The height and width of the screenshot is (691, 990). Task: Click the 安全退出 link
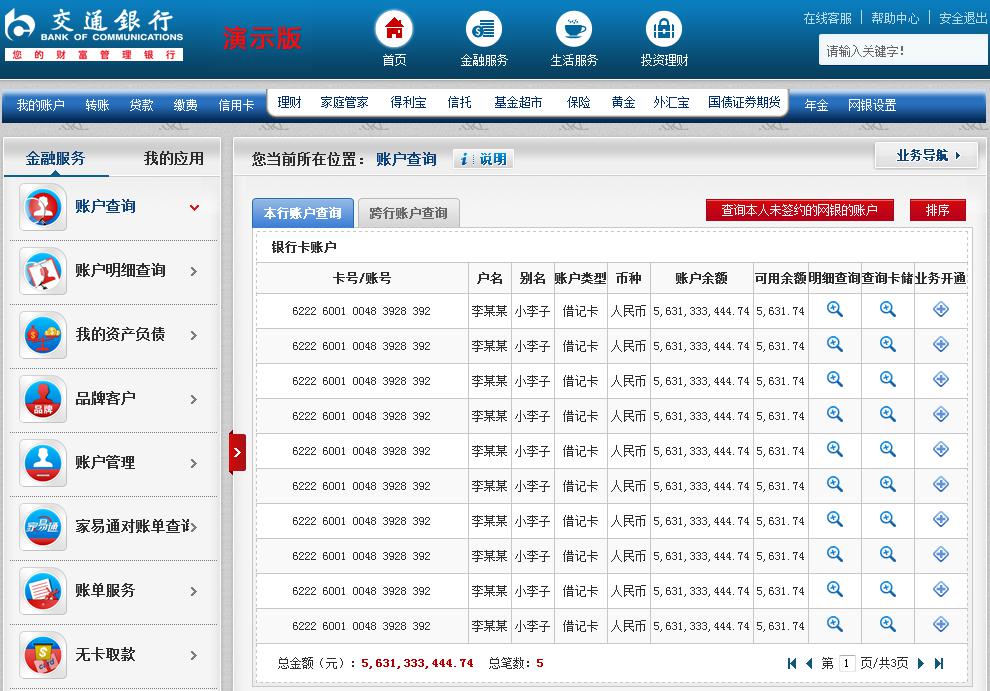[x=962, y=18]
